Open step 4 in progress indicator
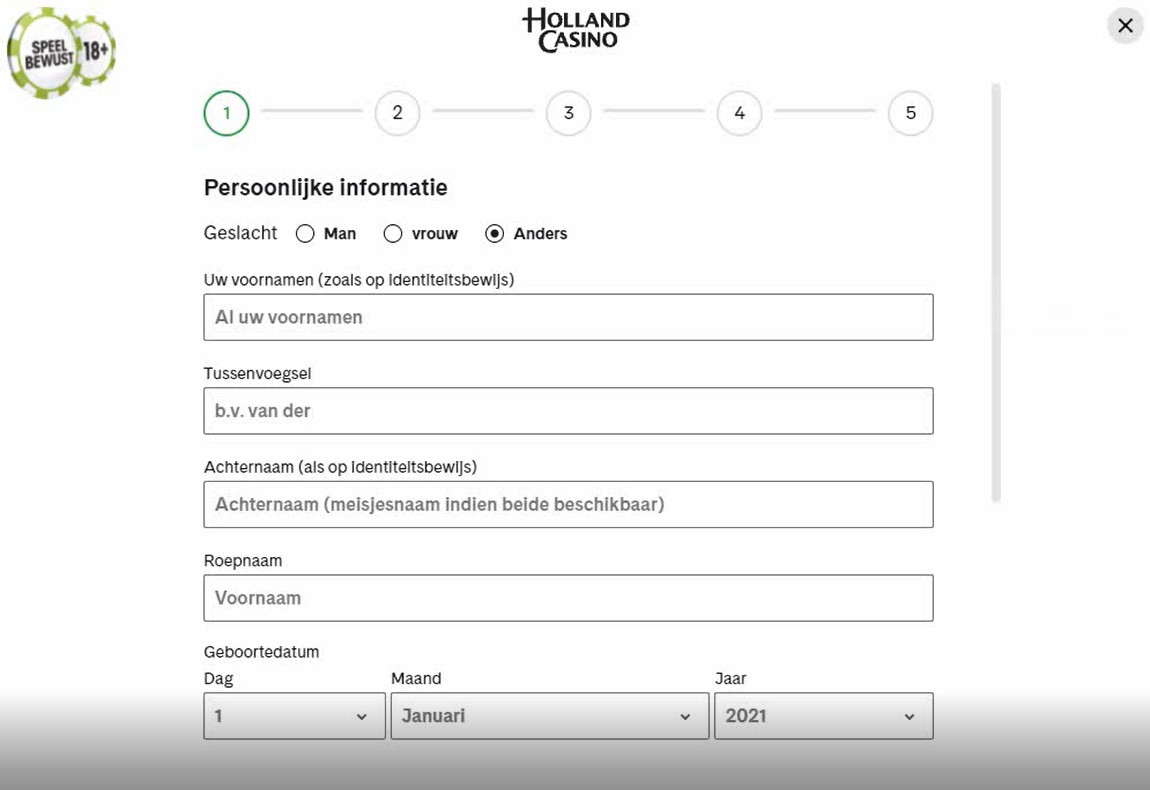This screenshot has height=790, width=1150. tap(739, 113)
